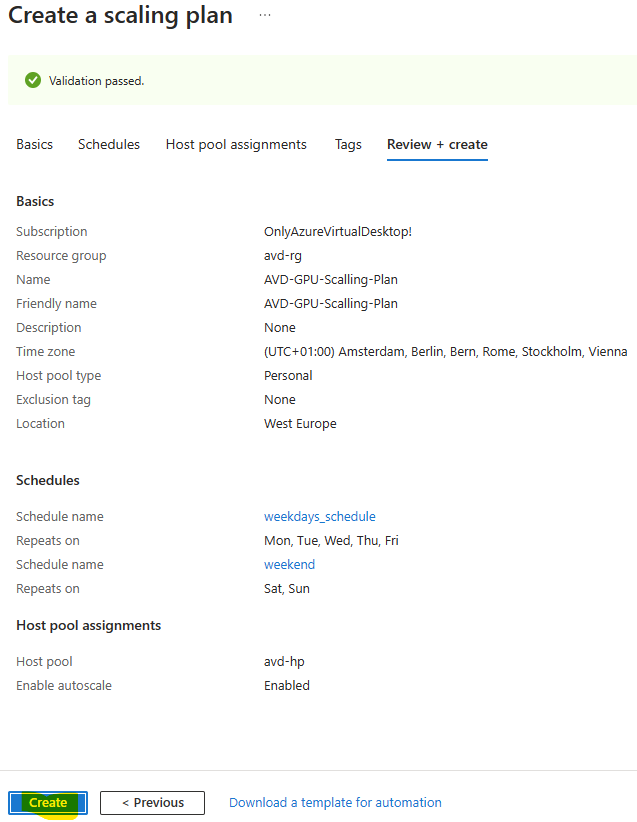Click host pool type value Personal

point(288,375)
